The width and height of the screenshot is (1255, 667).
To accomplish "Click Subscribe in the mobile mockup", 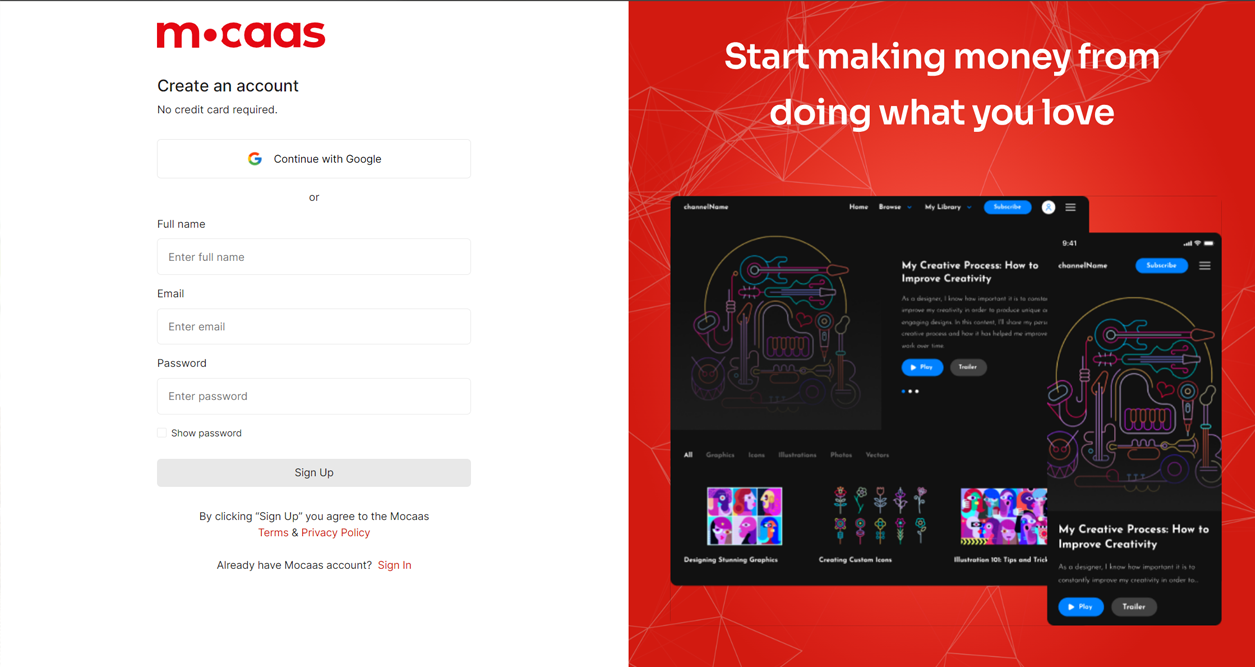I will pos(1161,266).
